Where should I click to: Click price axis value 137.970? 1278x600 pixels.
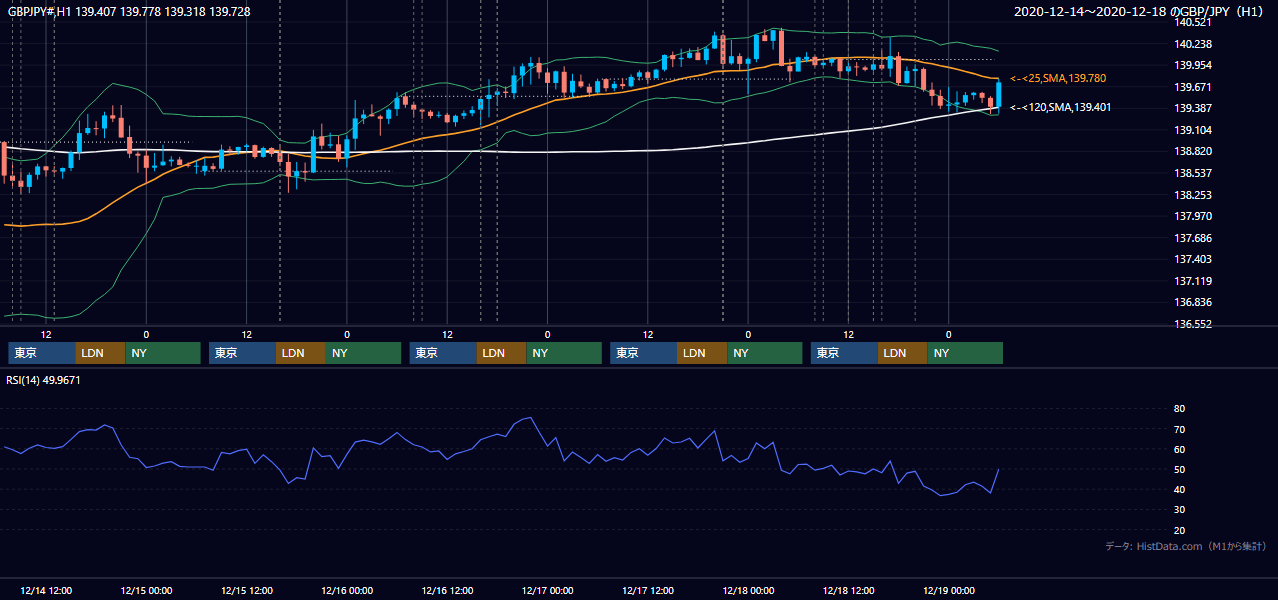(x=1194, y=216)
